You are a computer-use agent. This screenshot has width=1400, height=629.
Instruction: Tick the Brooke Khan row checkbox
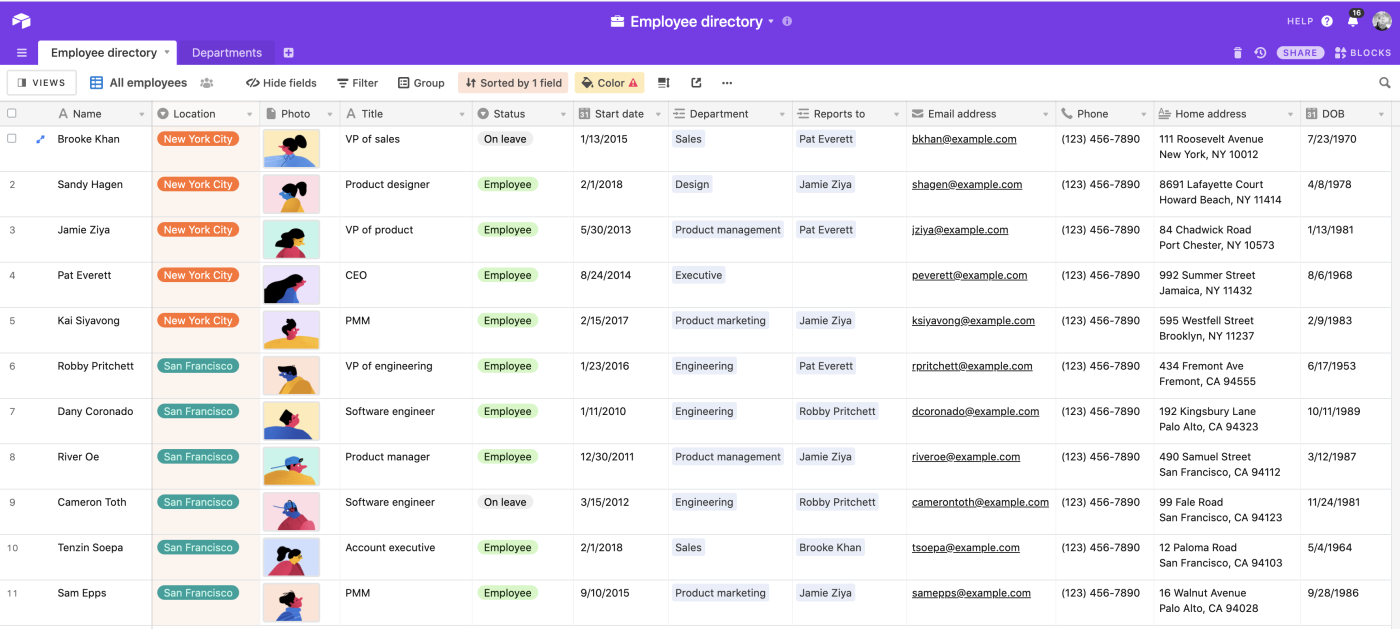pyautogui.click(x=12, y=139)
